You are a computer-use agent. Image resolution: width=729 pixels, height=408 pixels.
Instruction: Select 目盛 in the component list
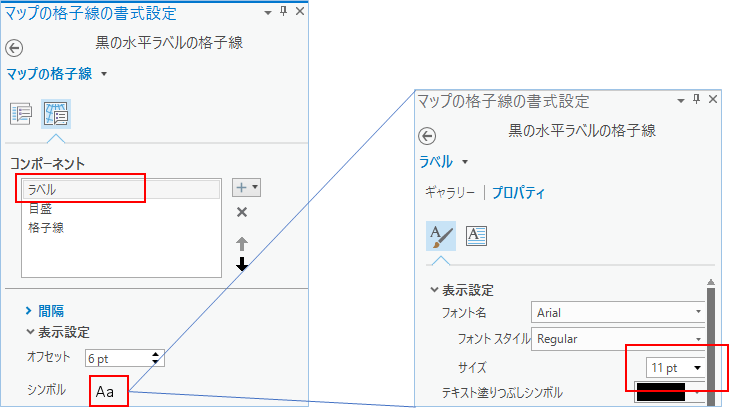(40, 209)
